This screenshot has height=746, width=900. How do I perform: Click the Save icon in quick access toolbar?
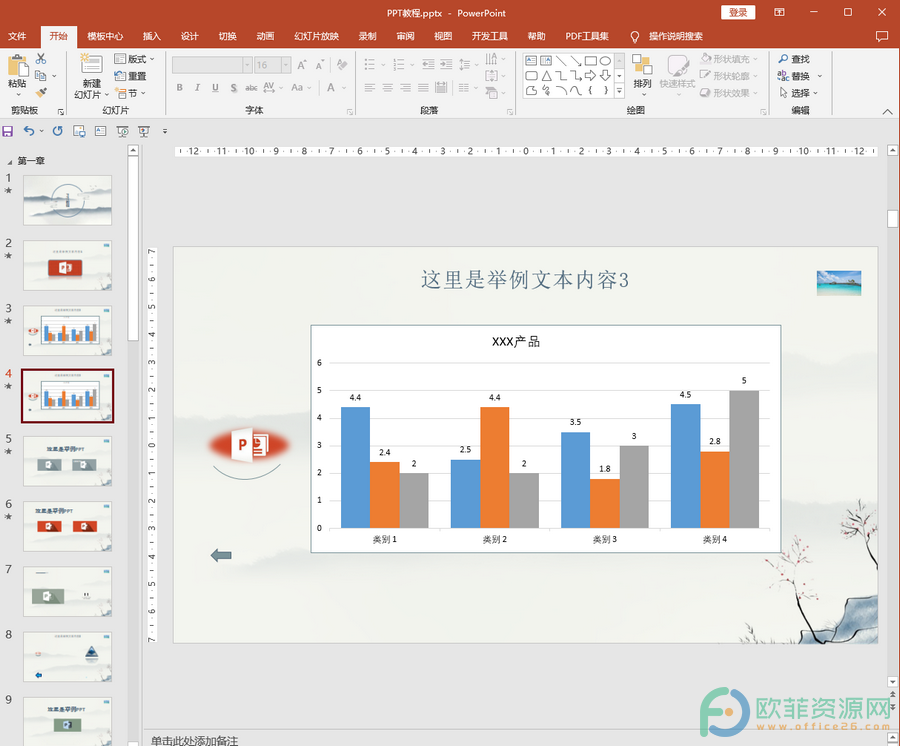7,131
